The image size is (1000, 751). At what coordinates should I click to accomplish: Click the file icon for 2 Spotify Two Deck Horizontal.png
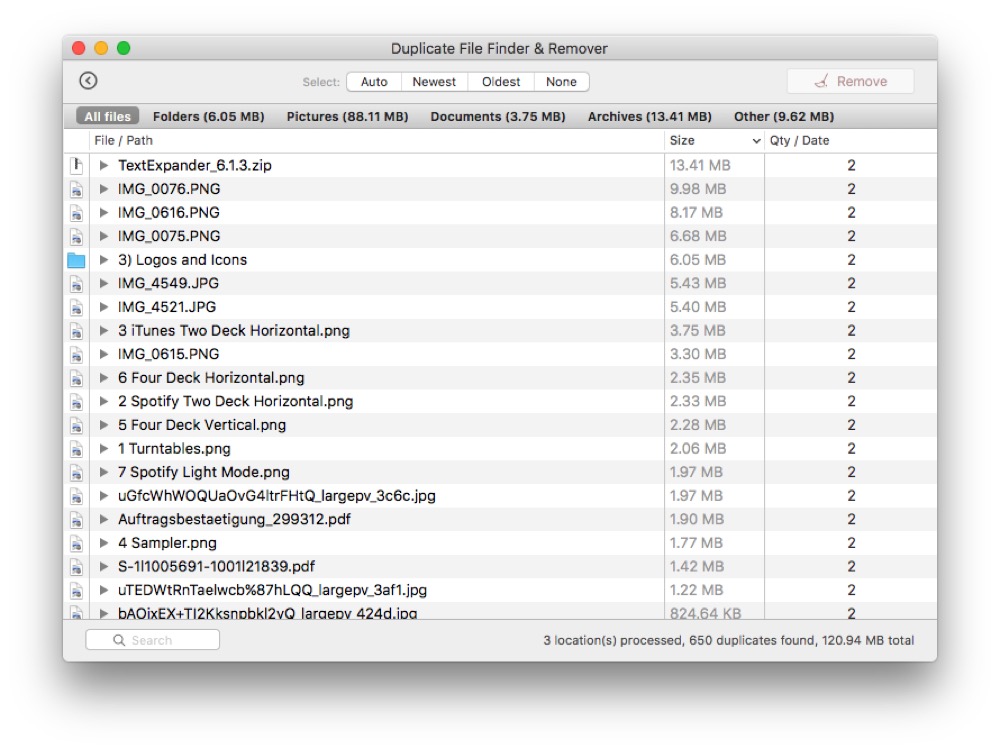point(77,402)
